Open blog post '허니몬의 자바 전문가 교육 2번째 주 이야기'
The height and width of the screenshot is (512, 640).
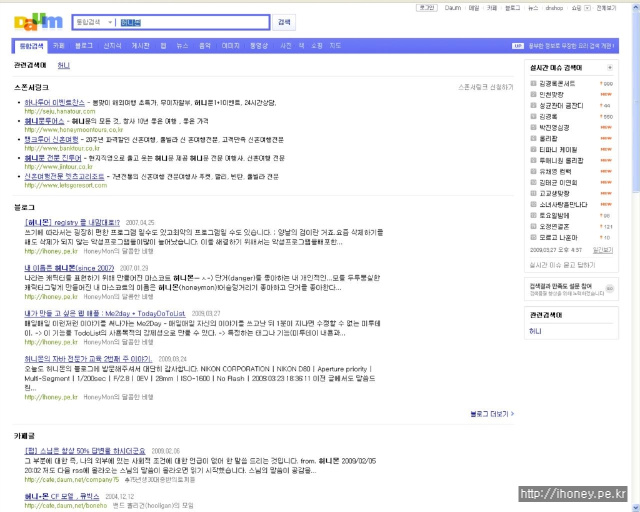(x=88, y=359)
